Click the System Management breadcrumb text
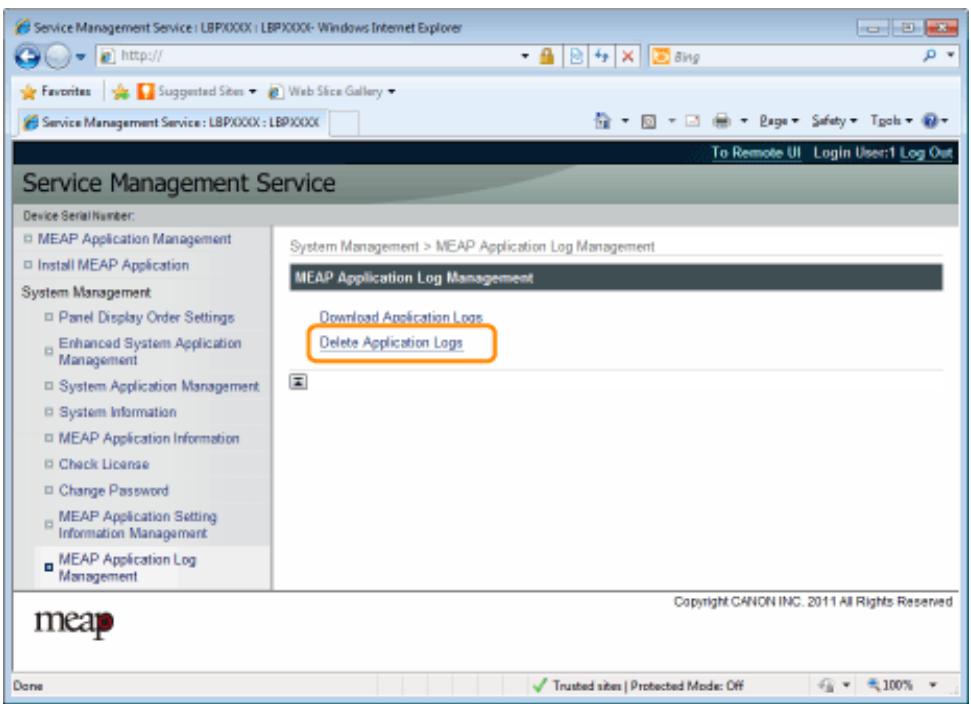The height and width of the screenshot is (704, 971). (x=354, y=246)
